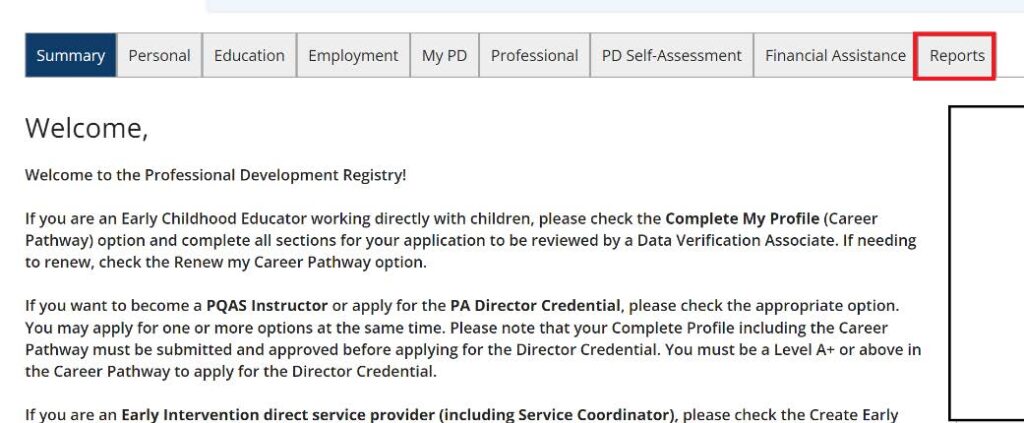The height and width of the screenshot is (423, 1024).
Task: Select the Financial Assistance tab
Action: (x=835, y=55)
